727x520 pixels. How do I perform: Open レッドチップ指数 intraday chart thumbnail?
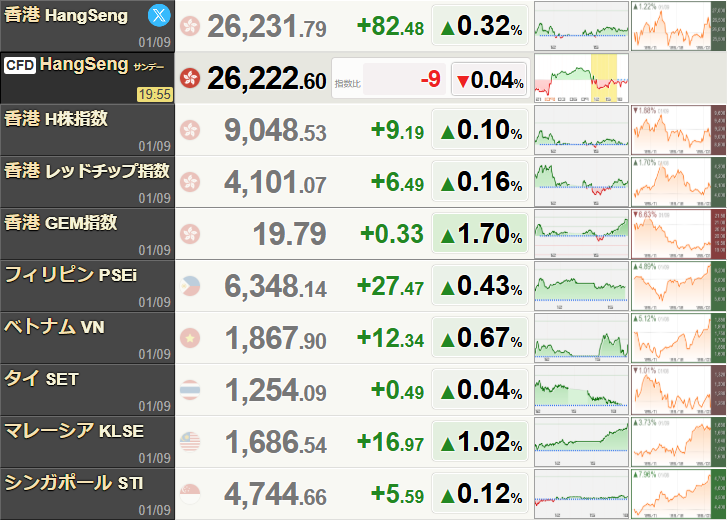[x=581, y=182]
